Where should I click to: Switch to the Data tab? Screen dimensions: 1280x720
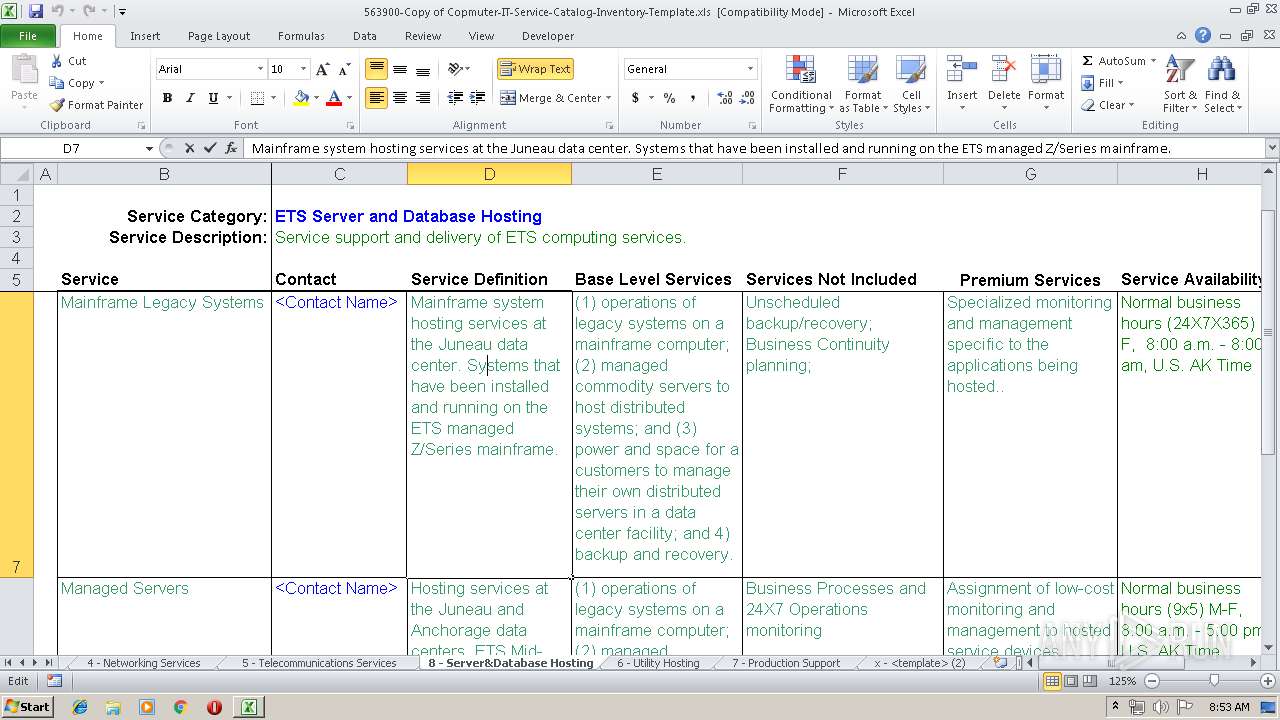[365, 36]
